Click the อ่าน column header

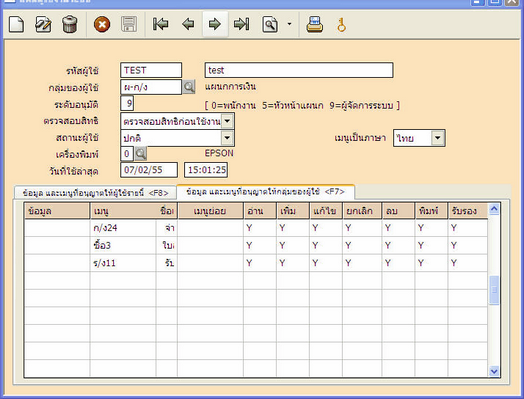[x=260, y=211]
